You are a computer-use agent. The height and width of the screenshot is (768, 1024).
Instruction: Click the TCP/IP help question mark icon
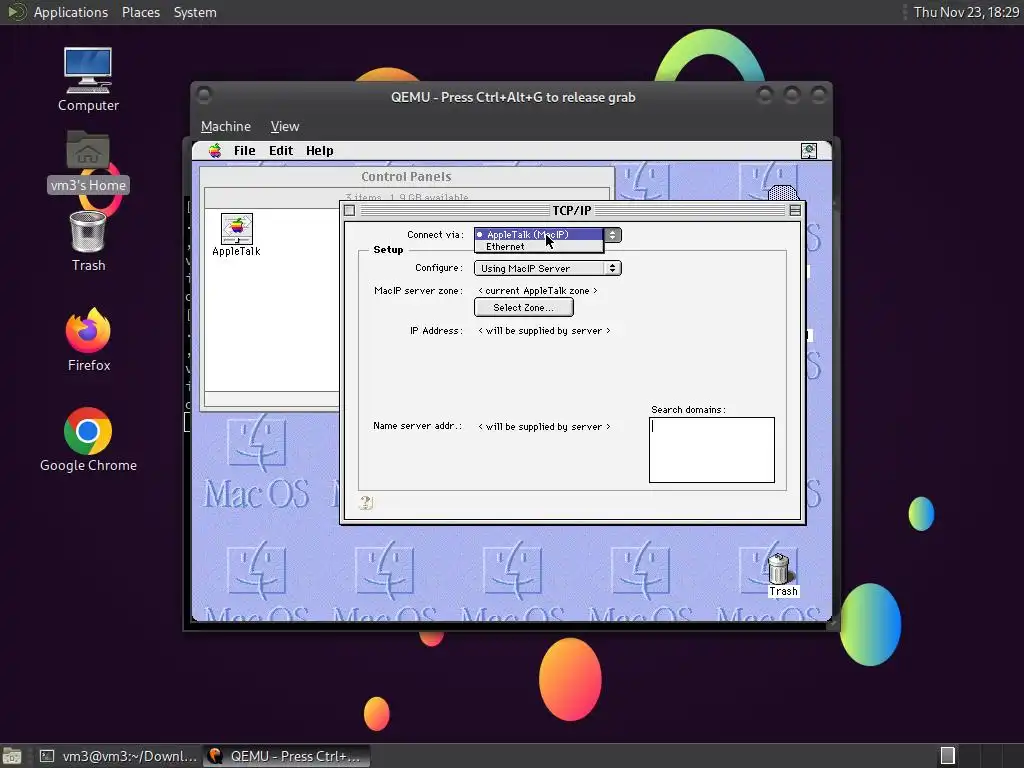[366, 502]
